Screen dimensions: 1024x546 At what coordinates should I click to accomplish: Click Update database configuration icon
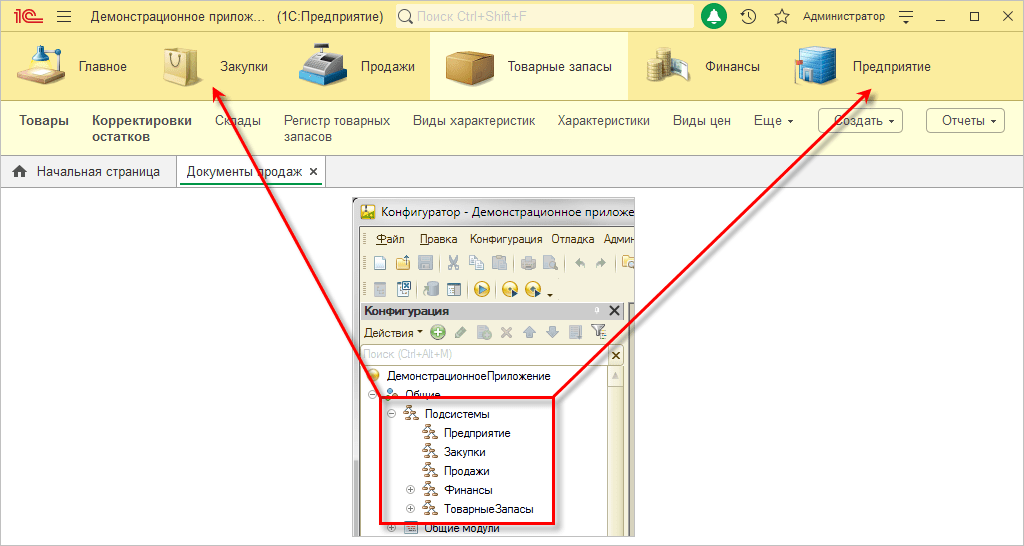click(x=430, y=289)
